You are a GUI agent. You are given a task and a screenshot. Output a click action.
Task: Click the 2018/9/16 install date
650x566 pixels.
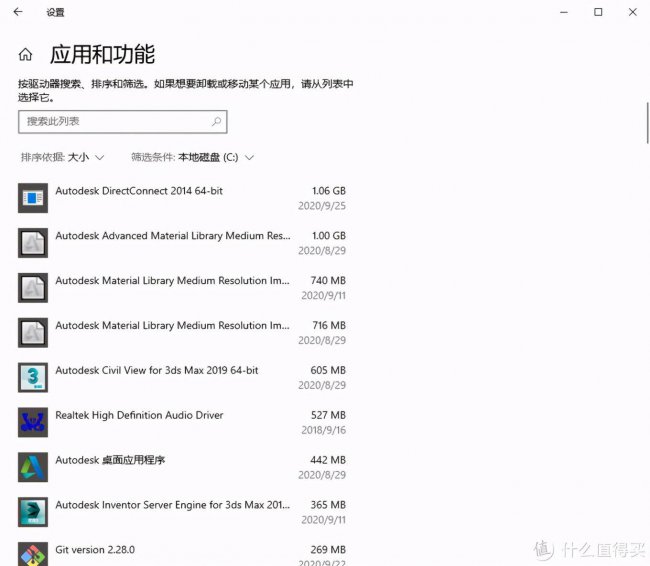click(x=323, y=430)
